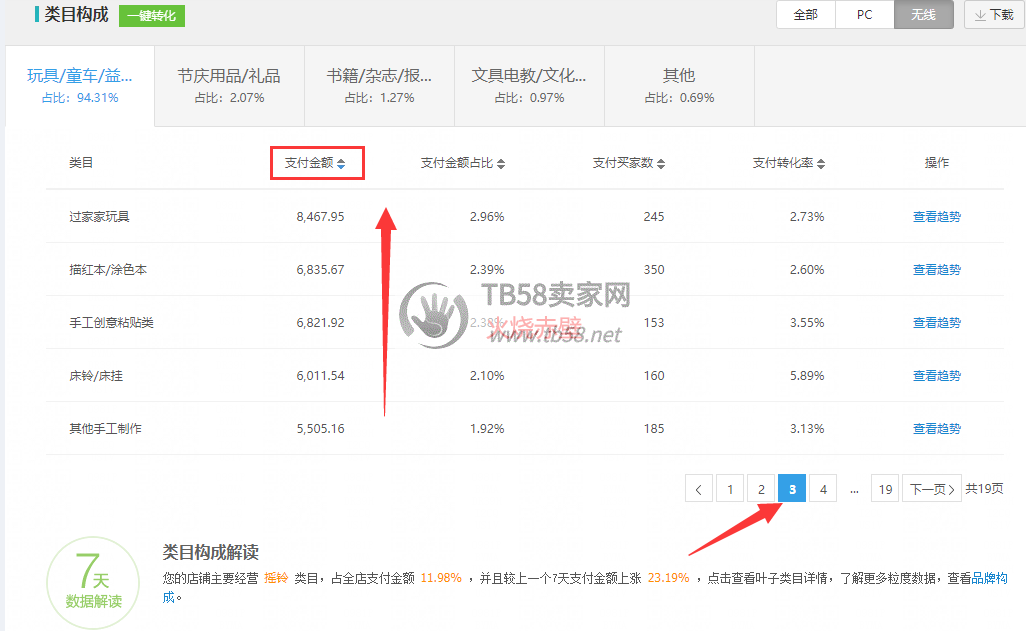Click the 6,821.92 payment amount
This screenshot has height=631, width=1026.
point(320,323)
